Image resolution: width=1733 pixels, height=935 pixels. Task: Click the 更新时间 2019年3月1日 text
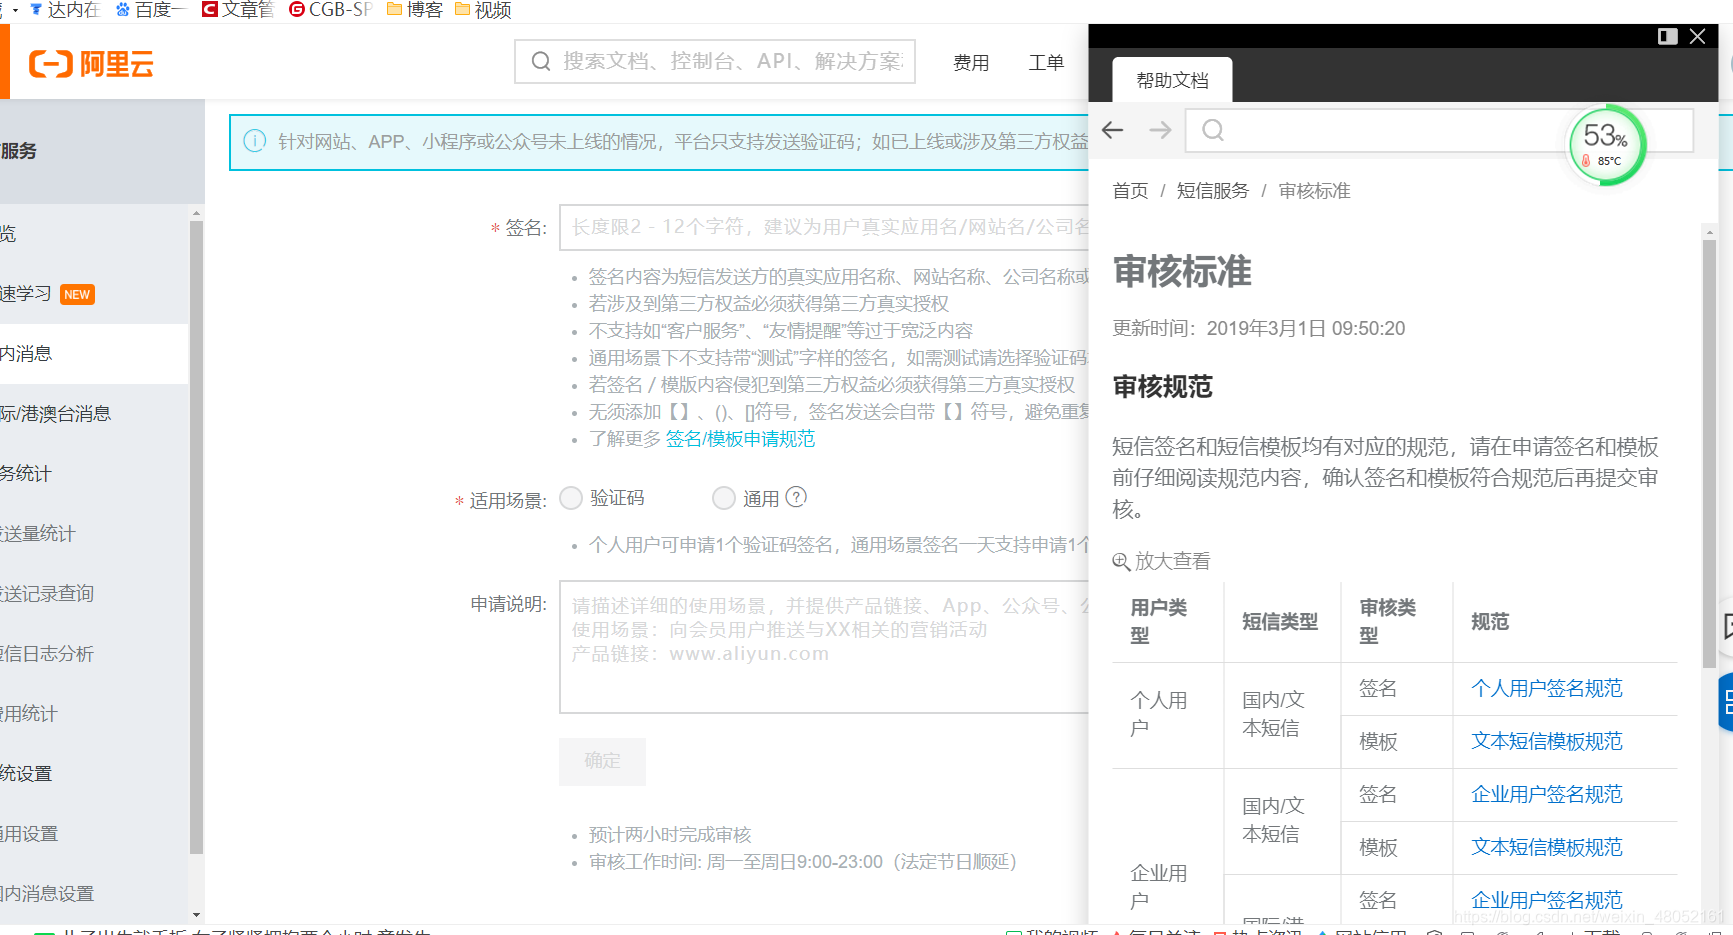[x=1258, y=329]
